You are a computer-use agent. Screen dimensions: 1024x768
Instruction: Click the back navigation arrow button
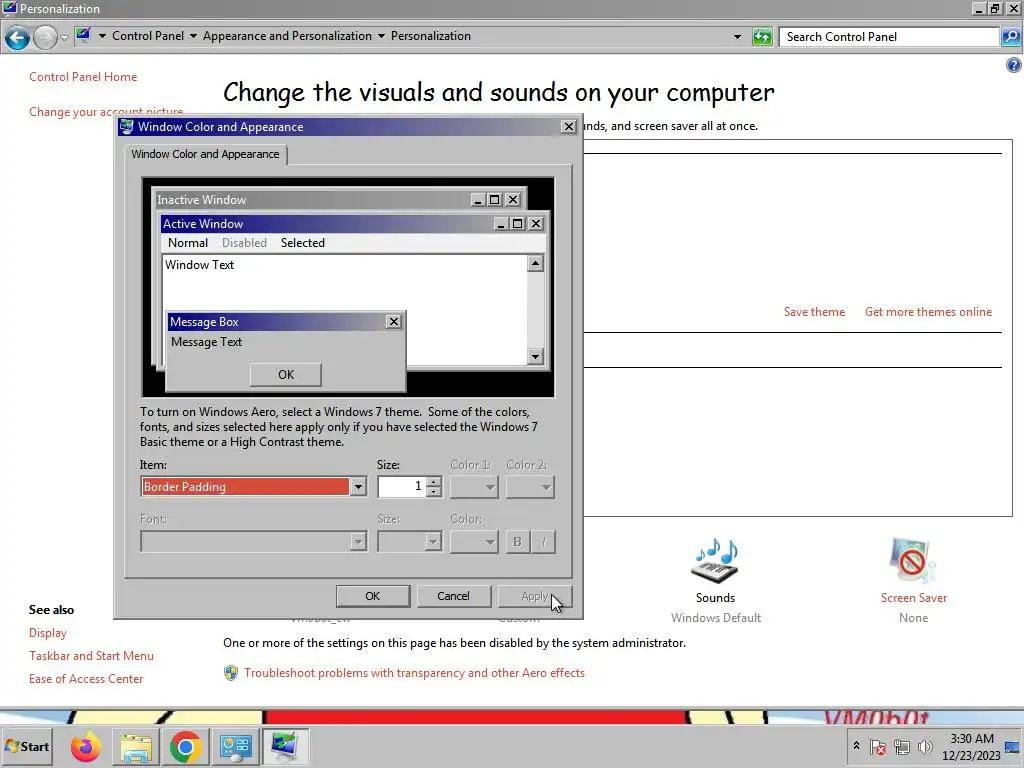(x=18, y=37)
